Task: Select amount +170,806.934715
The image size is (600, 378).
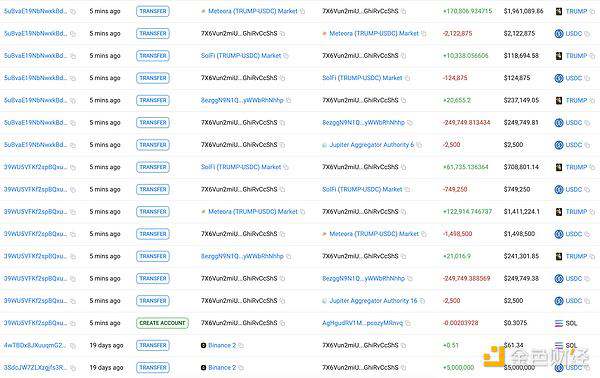Action: point(467,11)
